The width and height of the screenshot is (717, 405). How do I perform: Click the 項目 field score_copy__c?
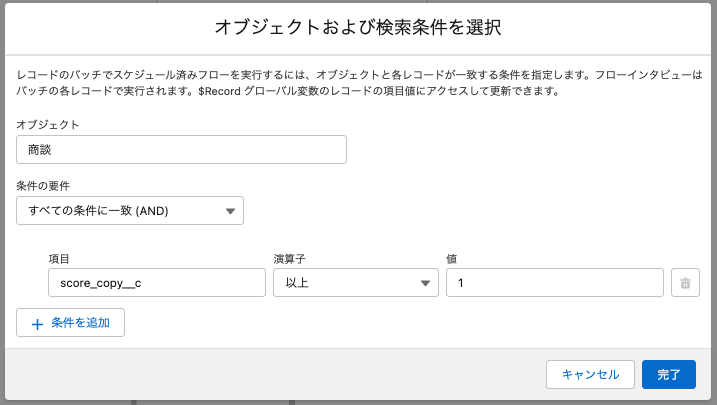(x=157, y=283)
